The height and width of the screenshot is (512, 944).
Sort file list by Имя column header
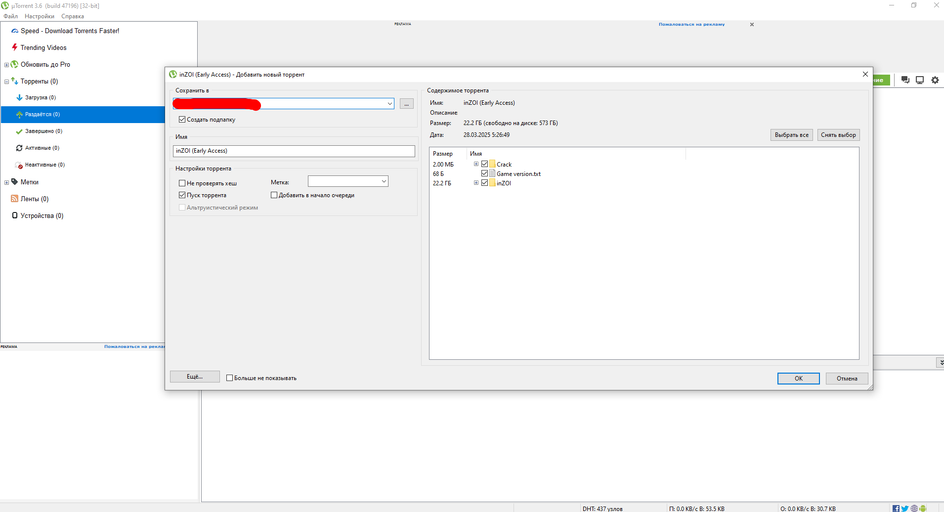476,154
